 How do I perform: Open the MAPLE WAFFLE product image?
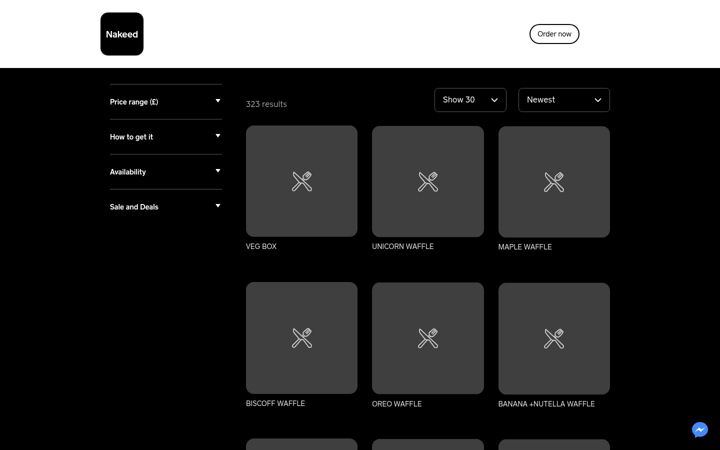point(554,182)
